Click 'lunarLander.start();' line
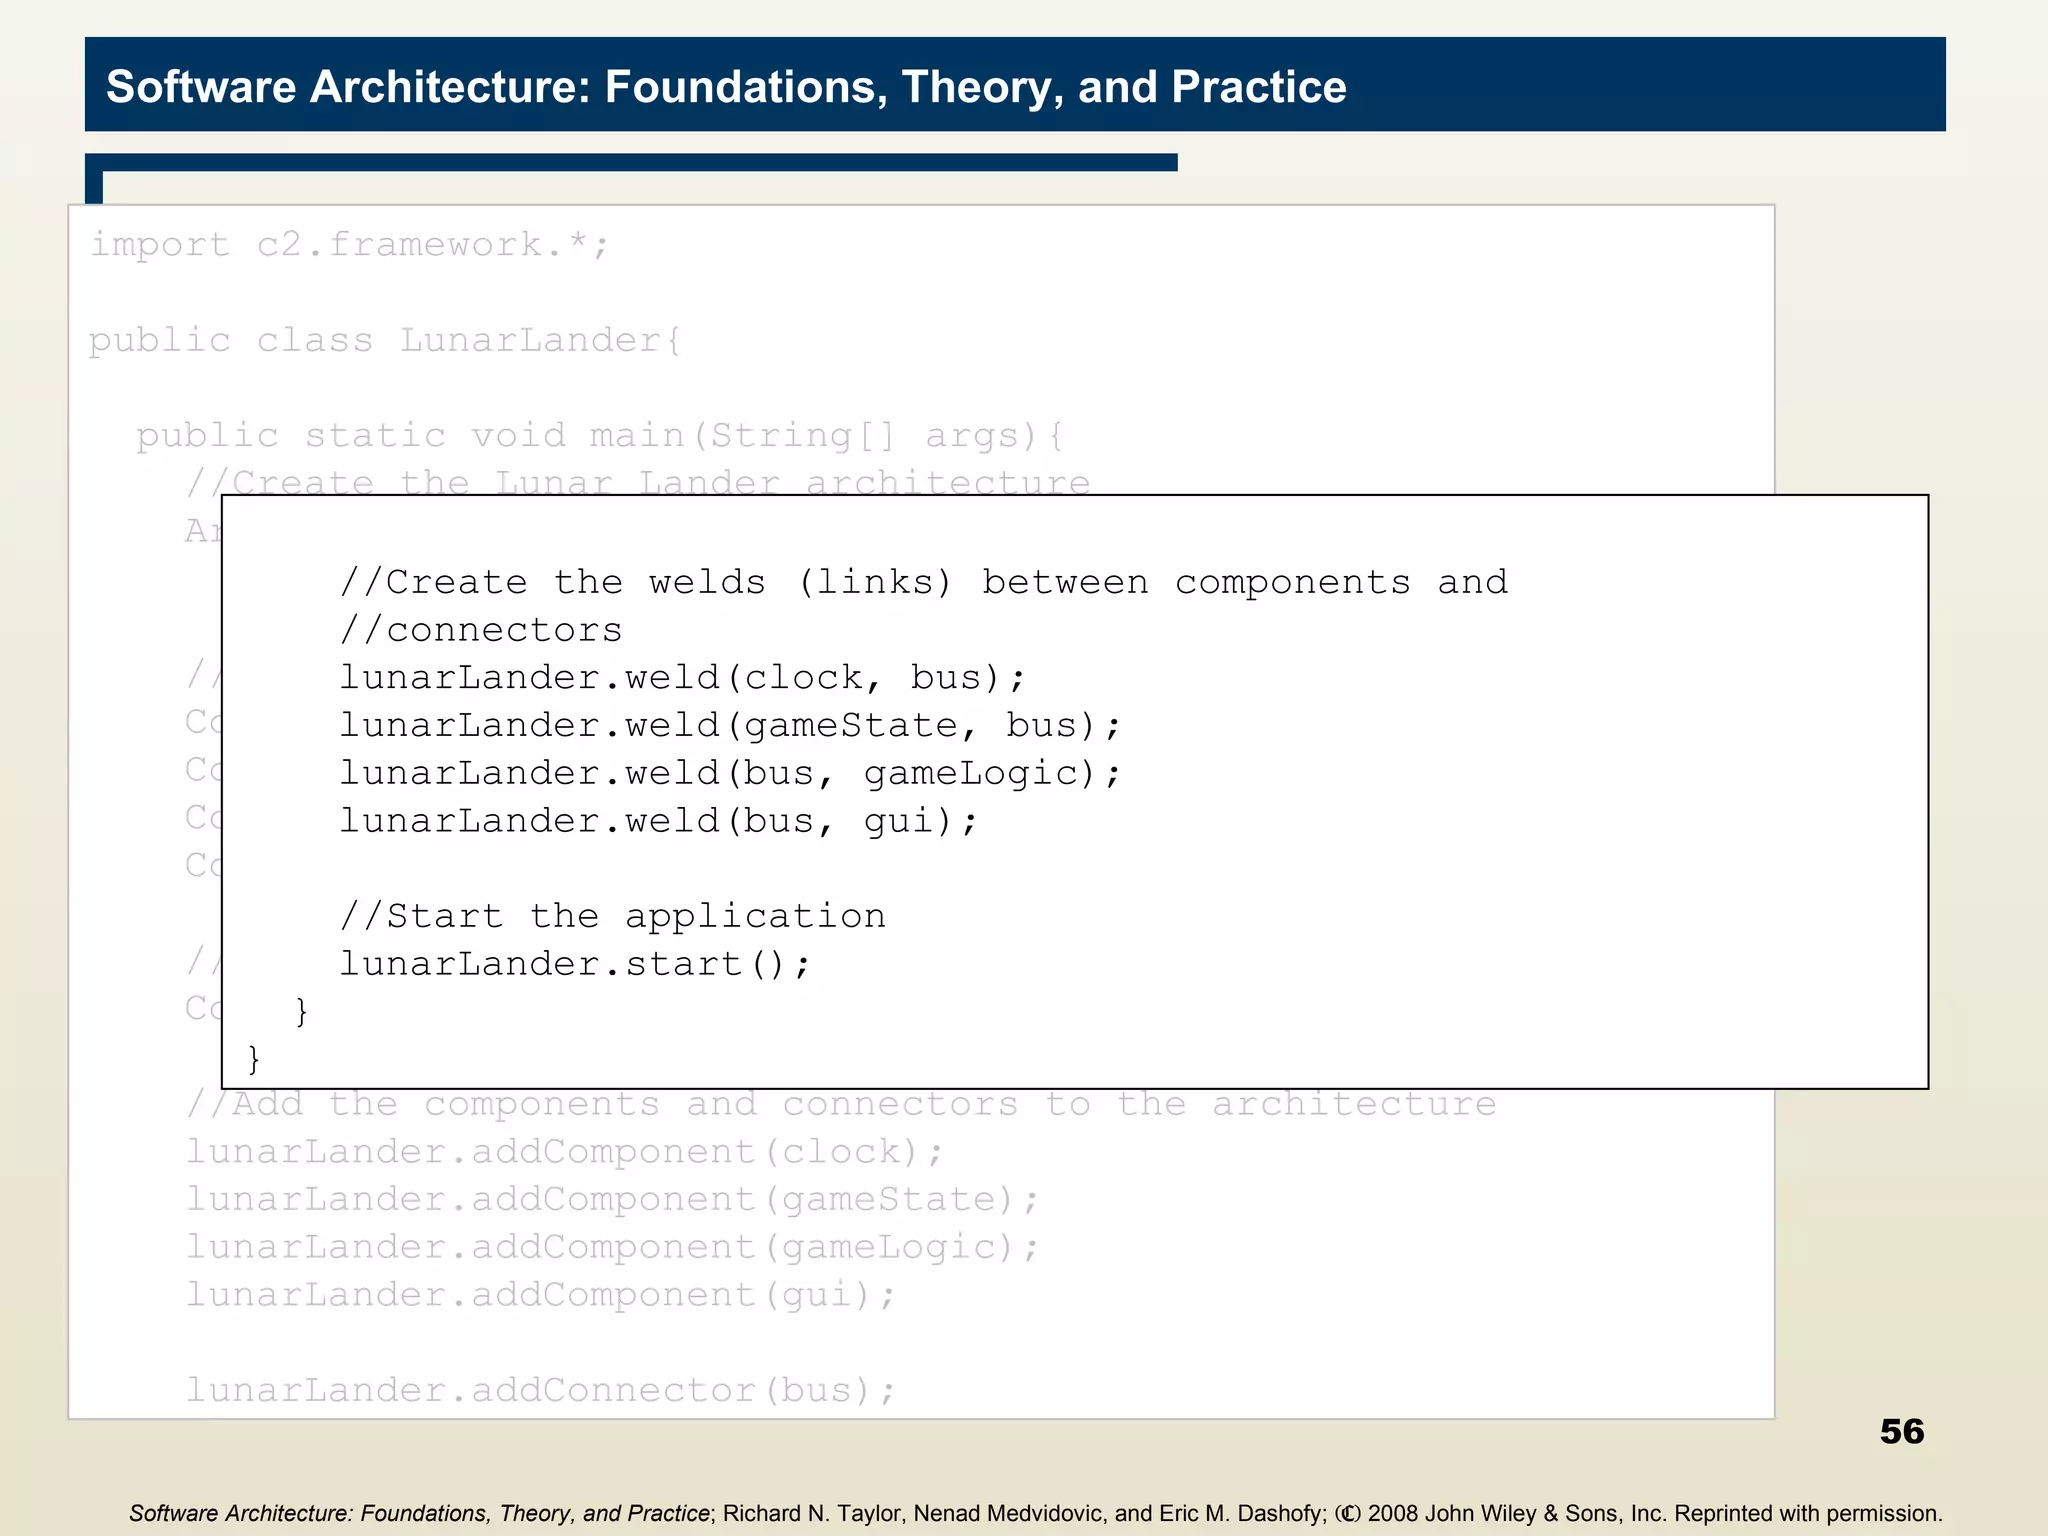Image resolution: width=2048 pixels, height=1536 pixels. [575, 964]
